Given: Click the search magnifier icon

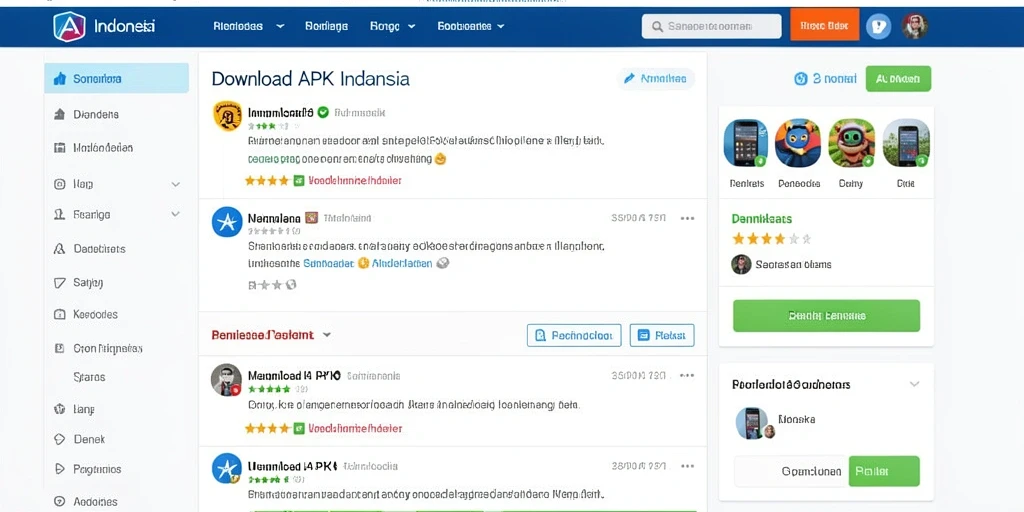Looking at the screenshot, I should click(657, 27).
